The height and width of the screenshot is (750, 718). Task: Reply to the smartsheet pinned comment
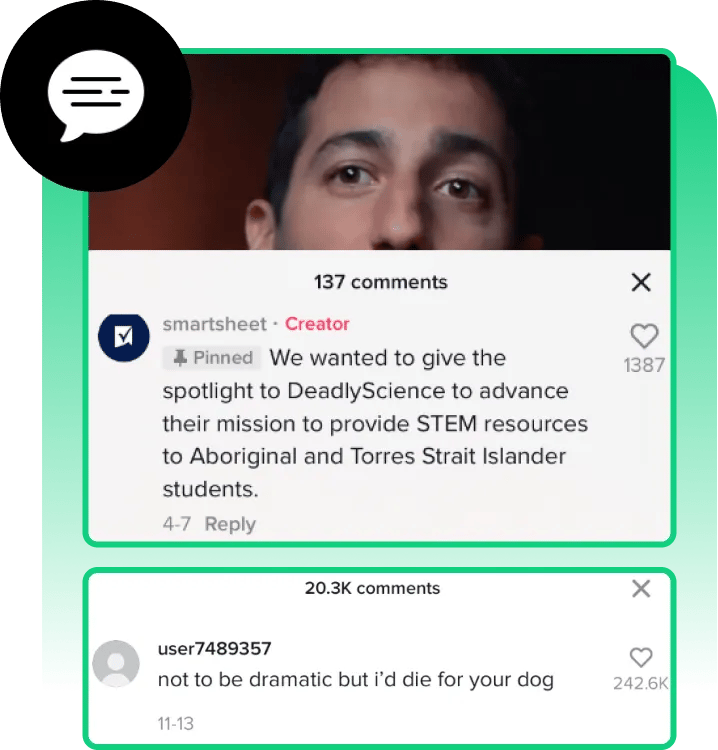[230, 524]
